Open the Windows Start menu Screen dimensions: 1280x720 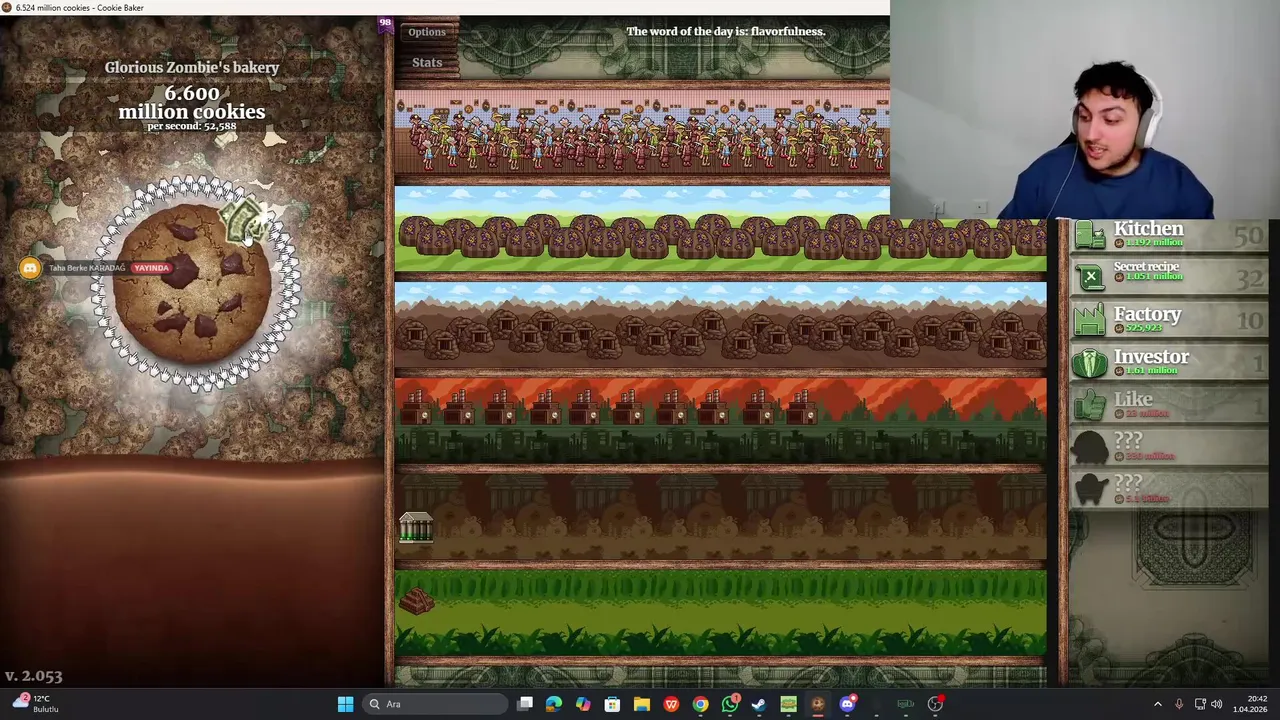point(345,704)
